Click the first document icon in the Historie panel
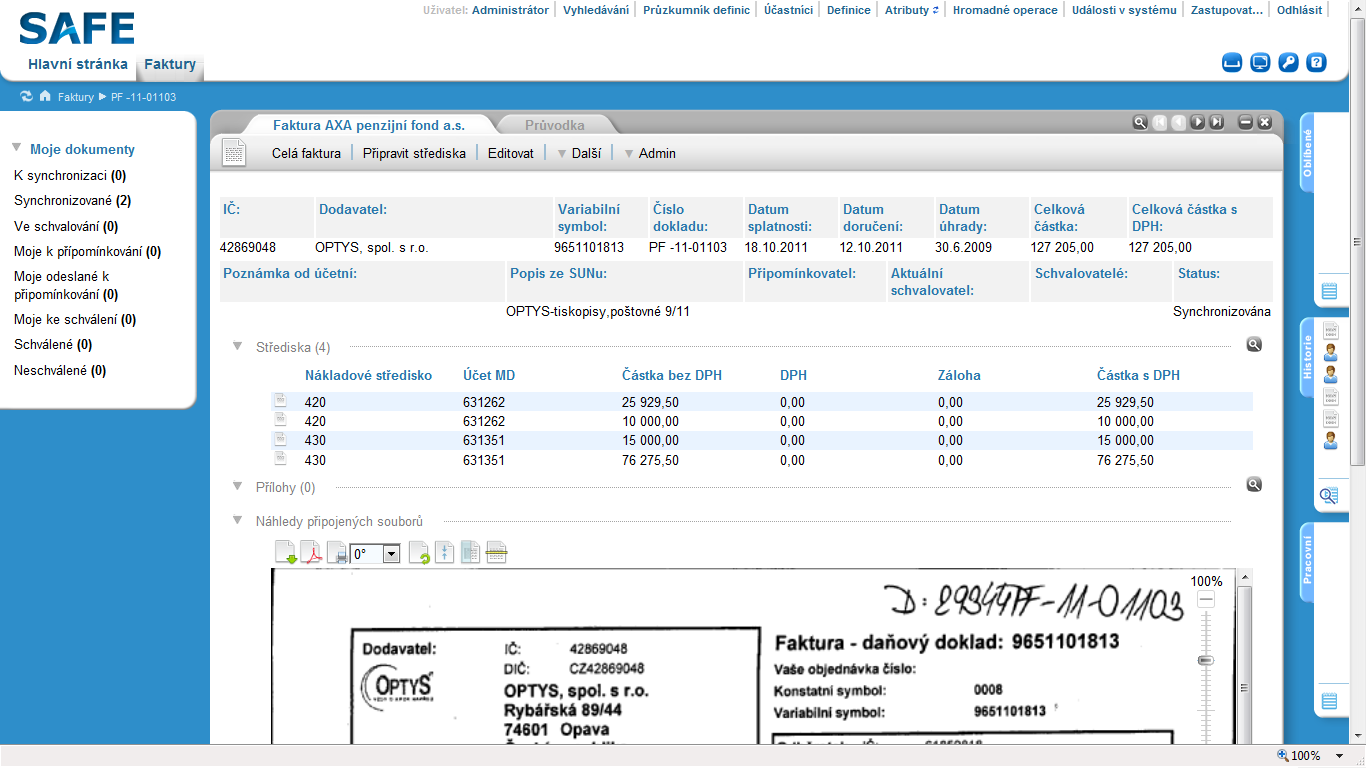The height and width of the screenshot is (768, 1366). tap(1330, 330)
